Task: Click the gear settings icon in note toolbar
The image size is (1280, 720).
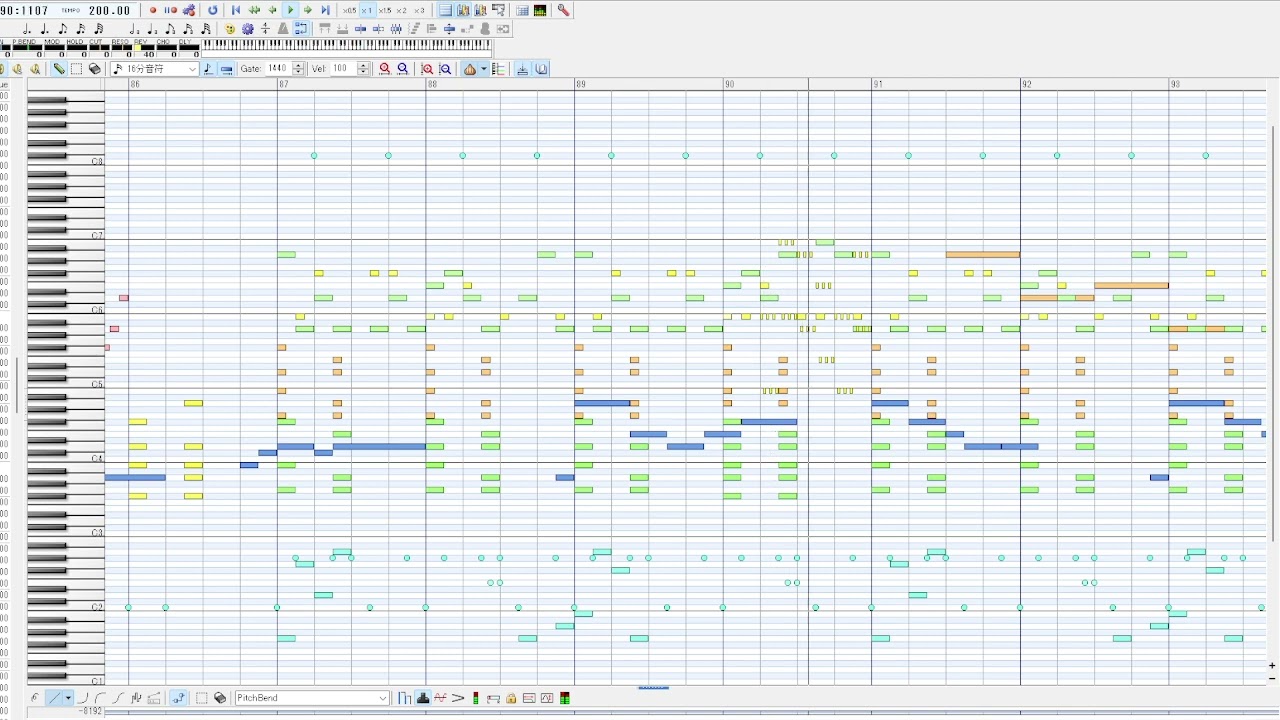Action: pyautogui.click(x=248, y=29)
